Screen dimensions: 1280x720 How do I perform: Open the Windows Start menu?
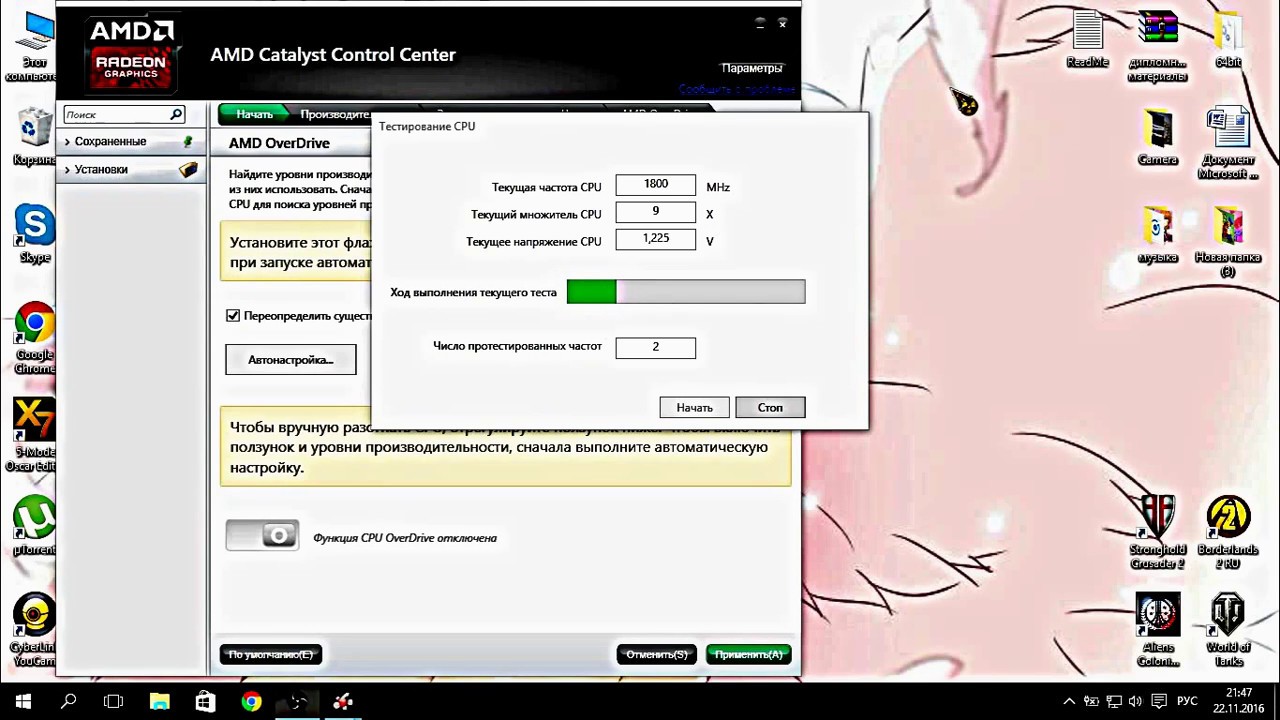pos(23,701)
